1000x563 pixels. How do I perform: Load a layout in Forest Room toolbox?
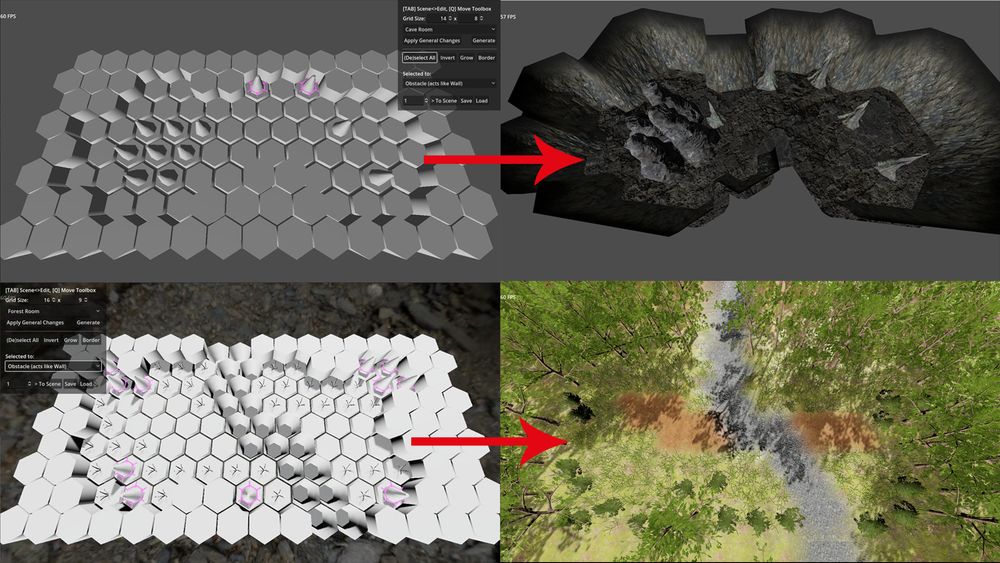pyautogui.click(x=86, y=384)
